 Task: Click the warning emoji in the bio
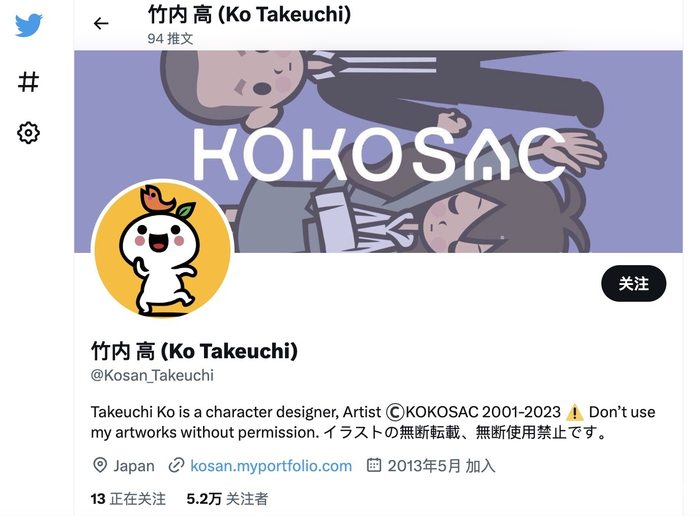point(575,412)
